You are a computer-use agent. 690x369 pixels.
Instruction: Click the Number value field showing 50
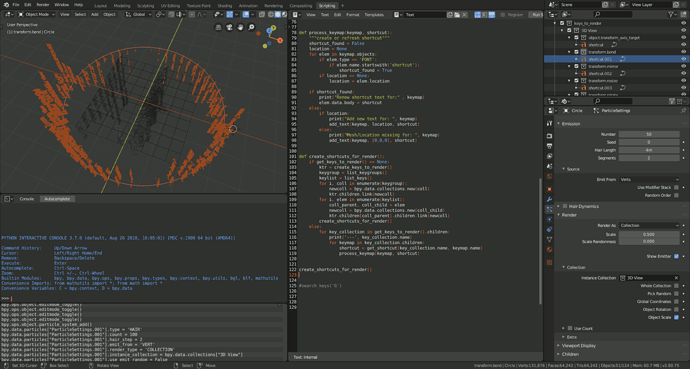click(x=649, y=134)
